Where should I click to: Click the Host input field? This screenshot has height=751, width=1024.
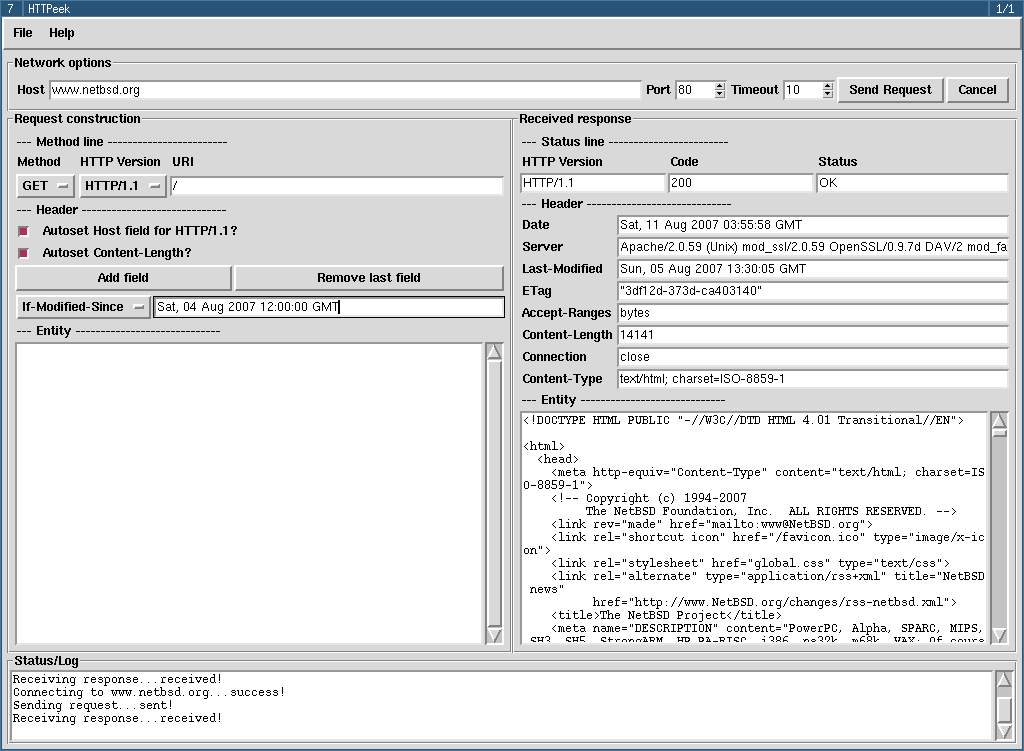click(345, 90)
